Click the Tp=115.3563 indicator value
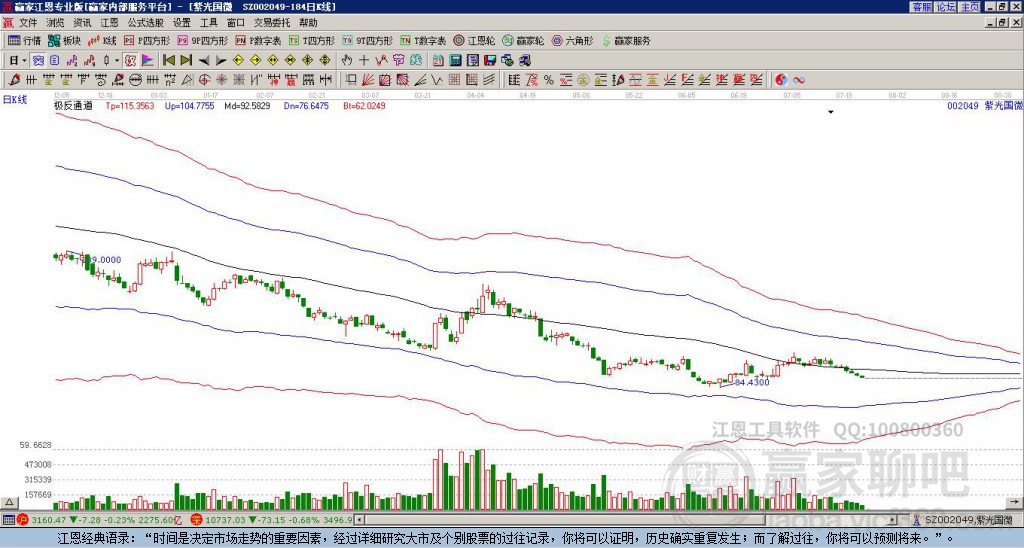This screenshot has width=1024, height=548. pyautogui.click(x=130, y=105)
